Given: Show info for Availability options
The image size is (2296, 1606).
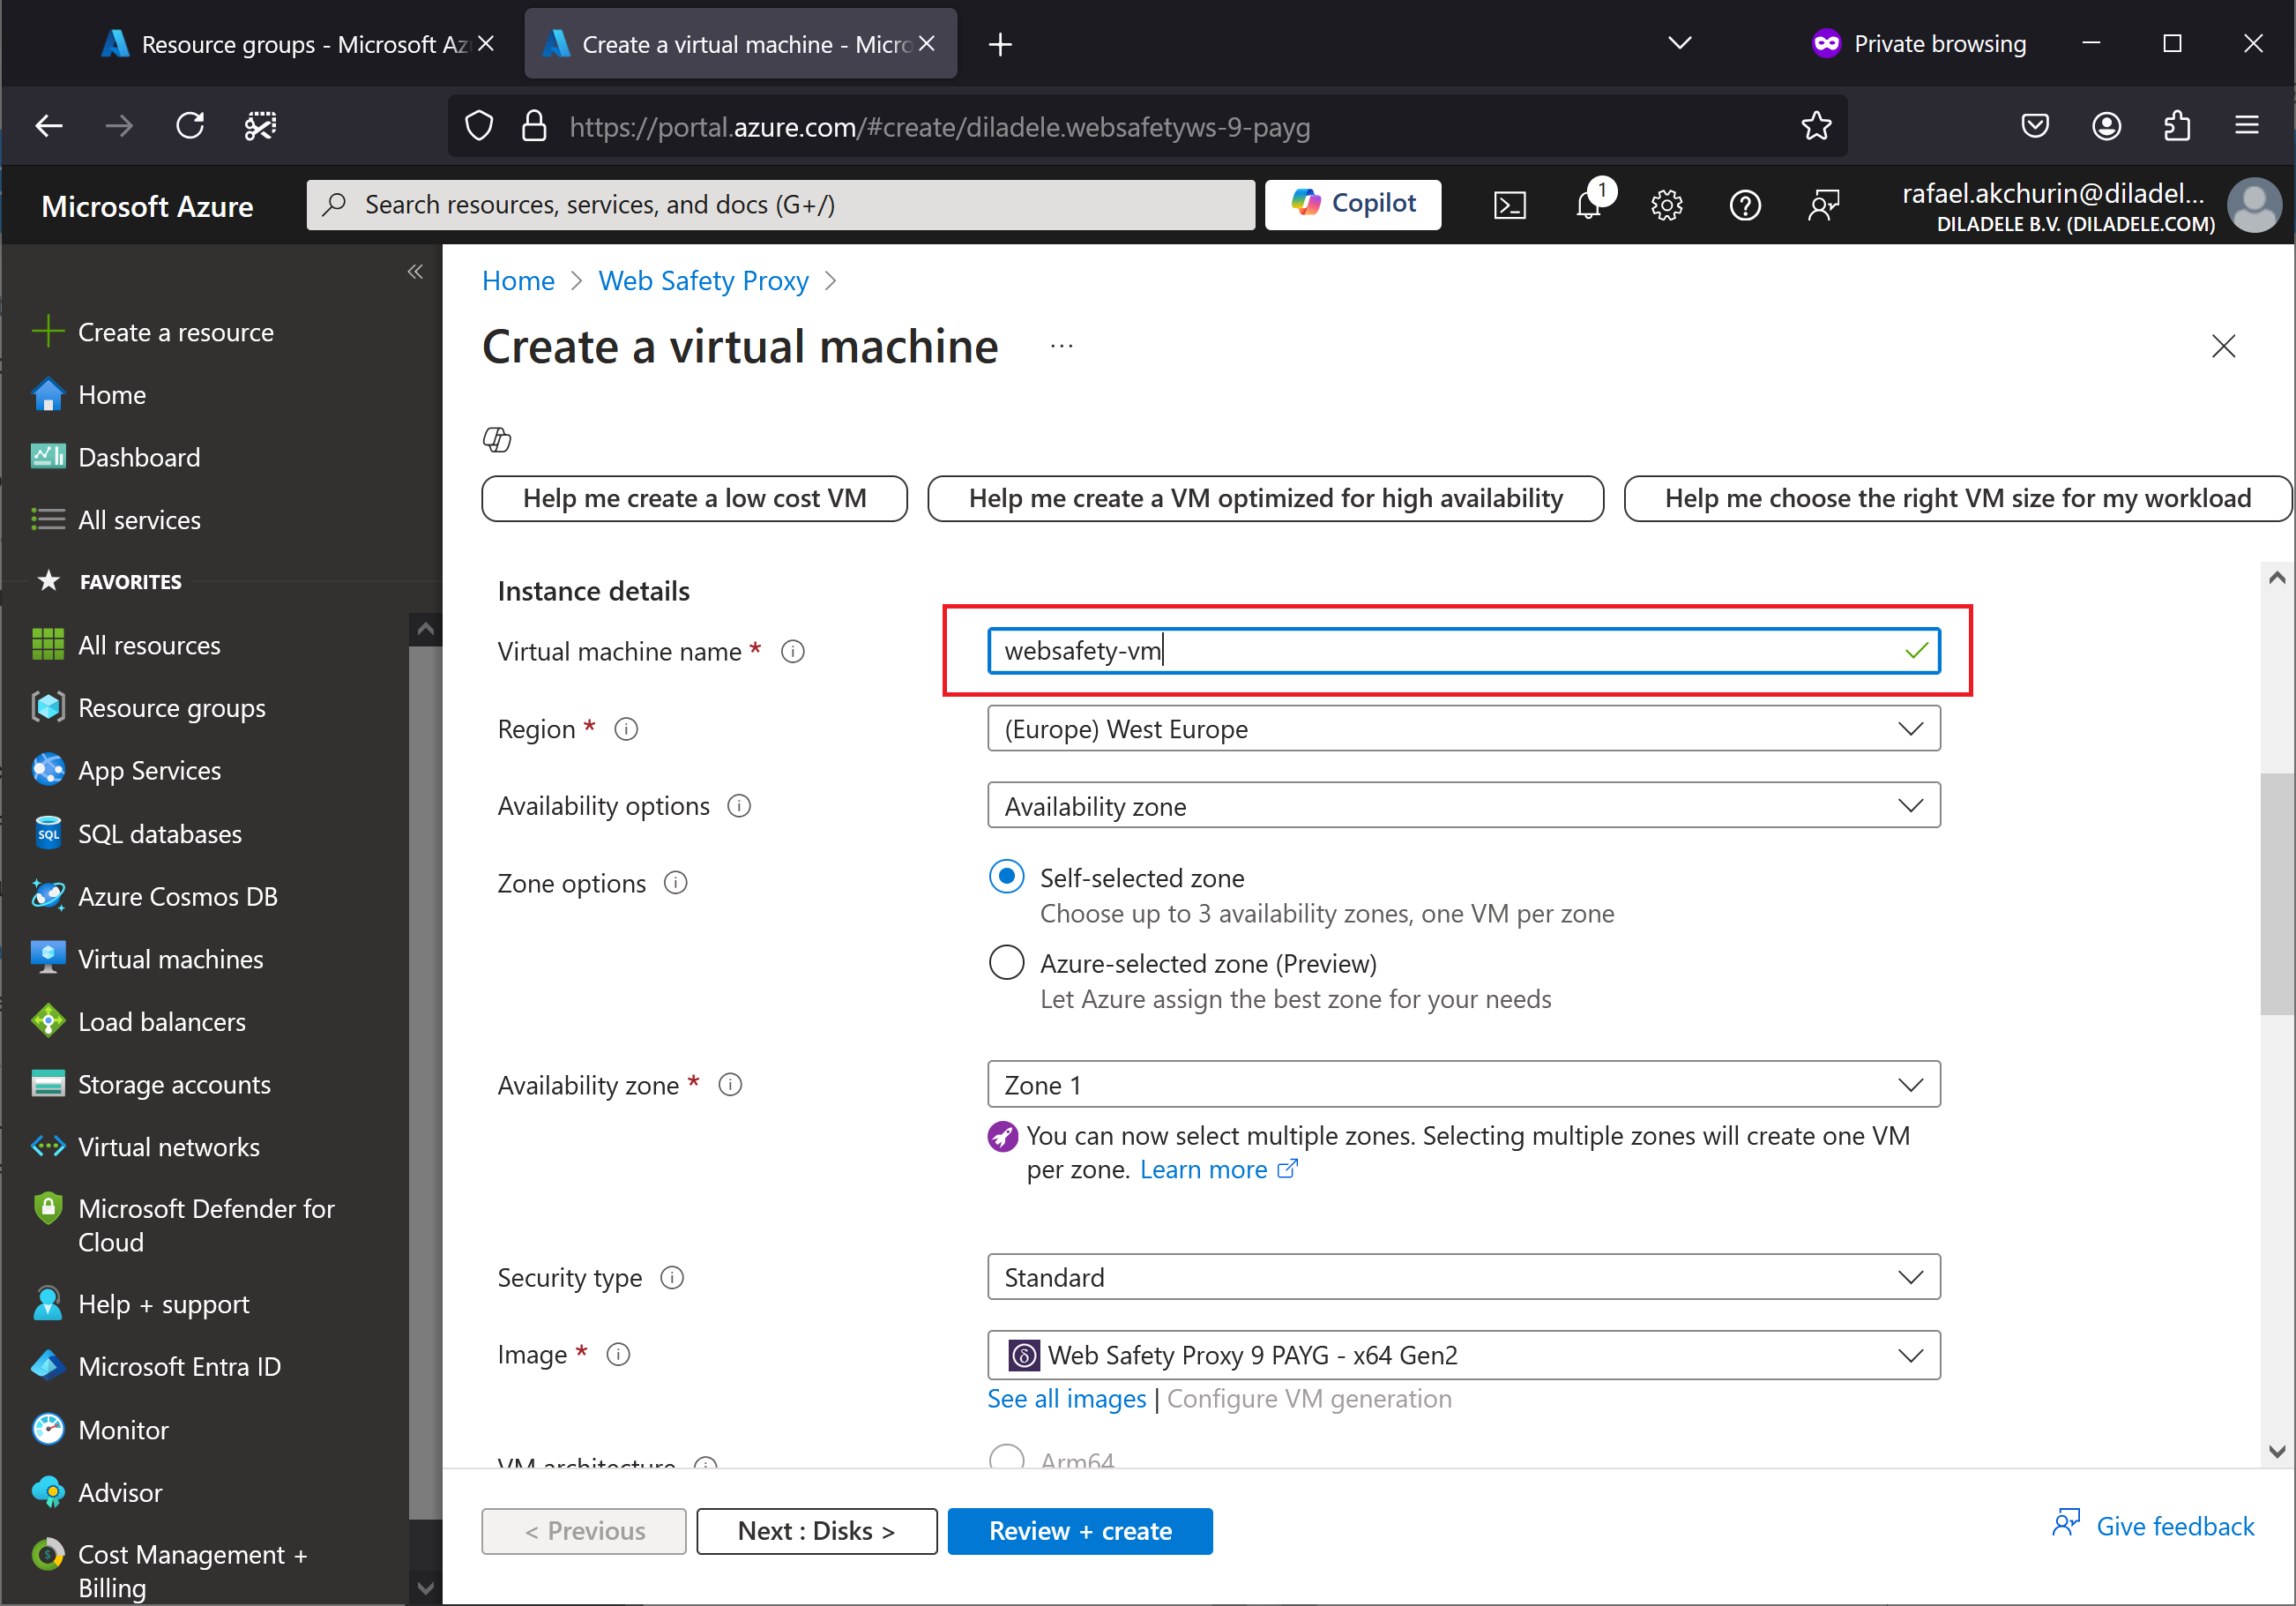Looking at the screenshot, I should [739, 806].
